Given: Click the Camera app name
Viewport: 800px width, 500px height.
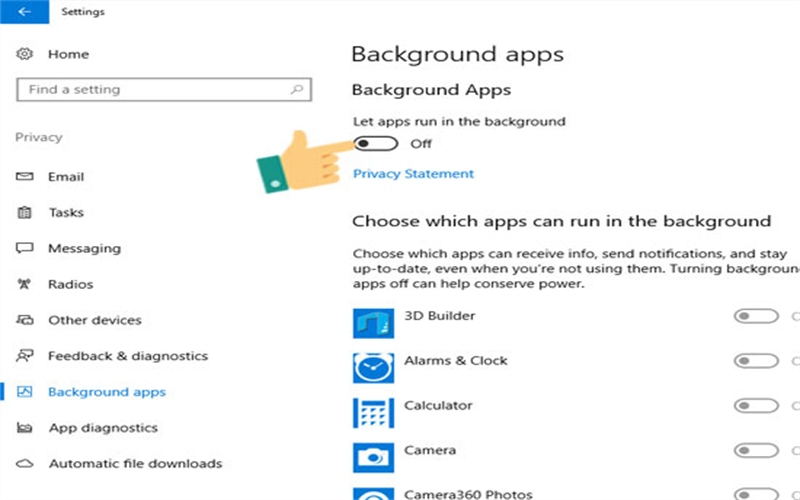Looking at the screenshot, I should 430,451.
